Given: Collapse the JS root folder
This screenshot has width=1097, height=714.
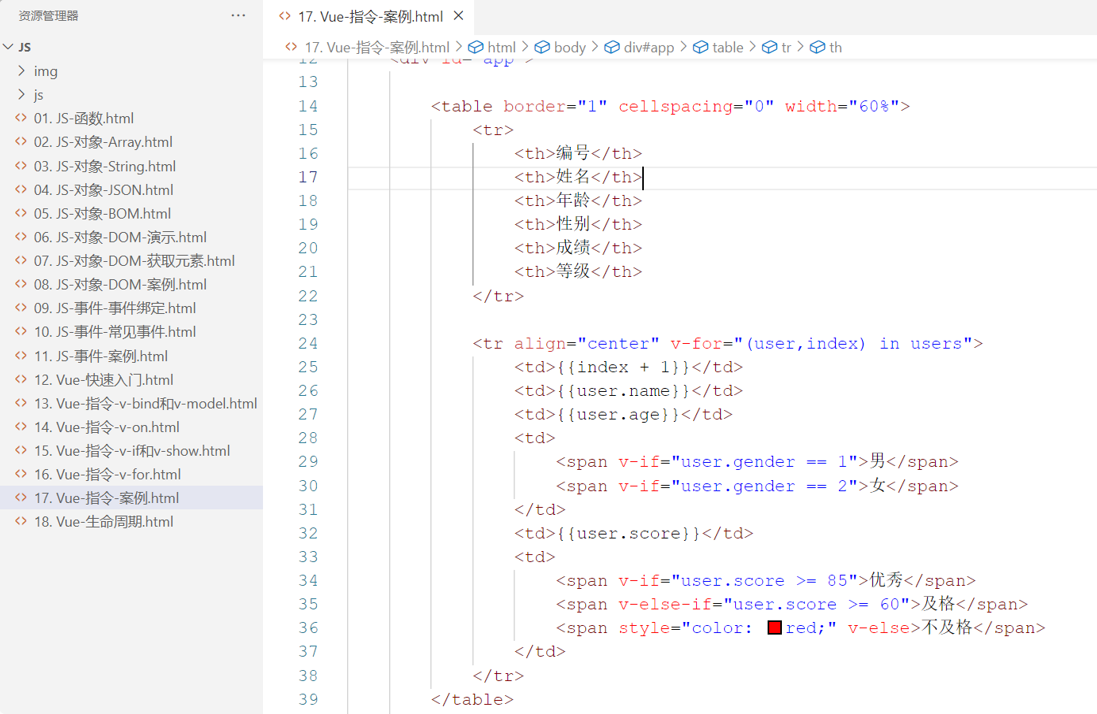Looking at the screenshot, I should pos(9,47).
